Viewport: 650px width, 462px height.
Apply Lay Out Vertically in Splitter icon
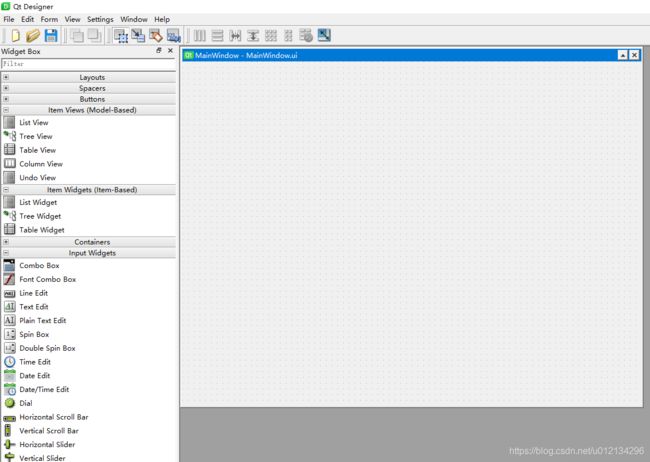point(253,36)
